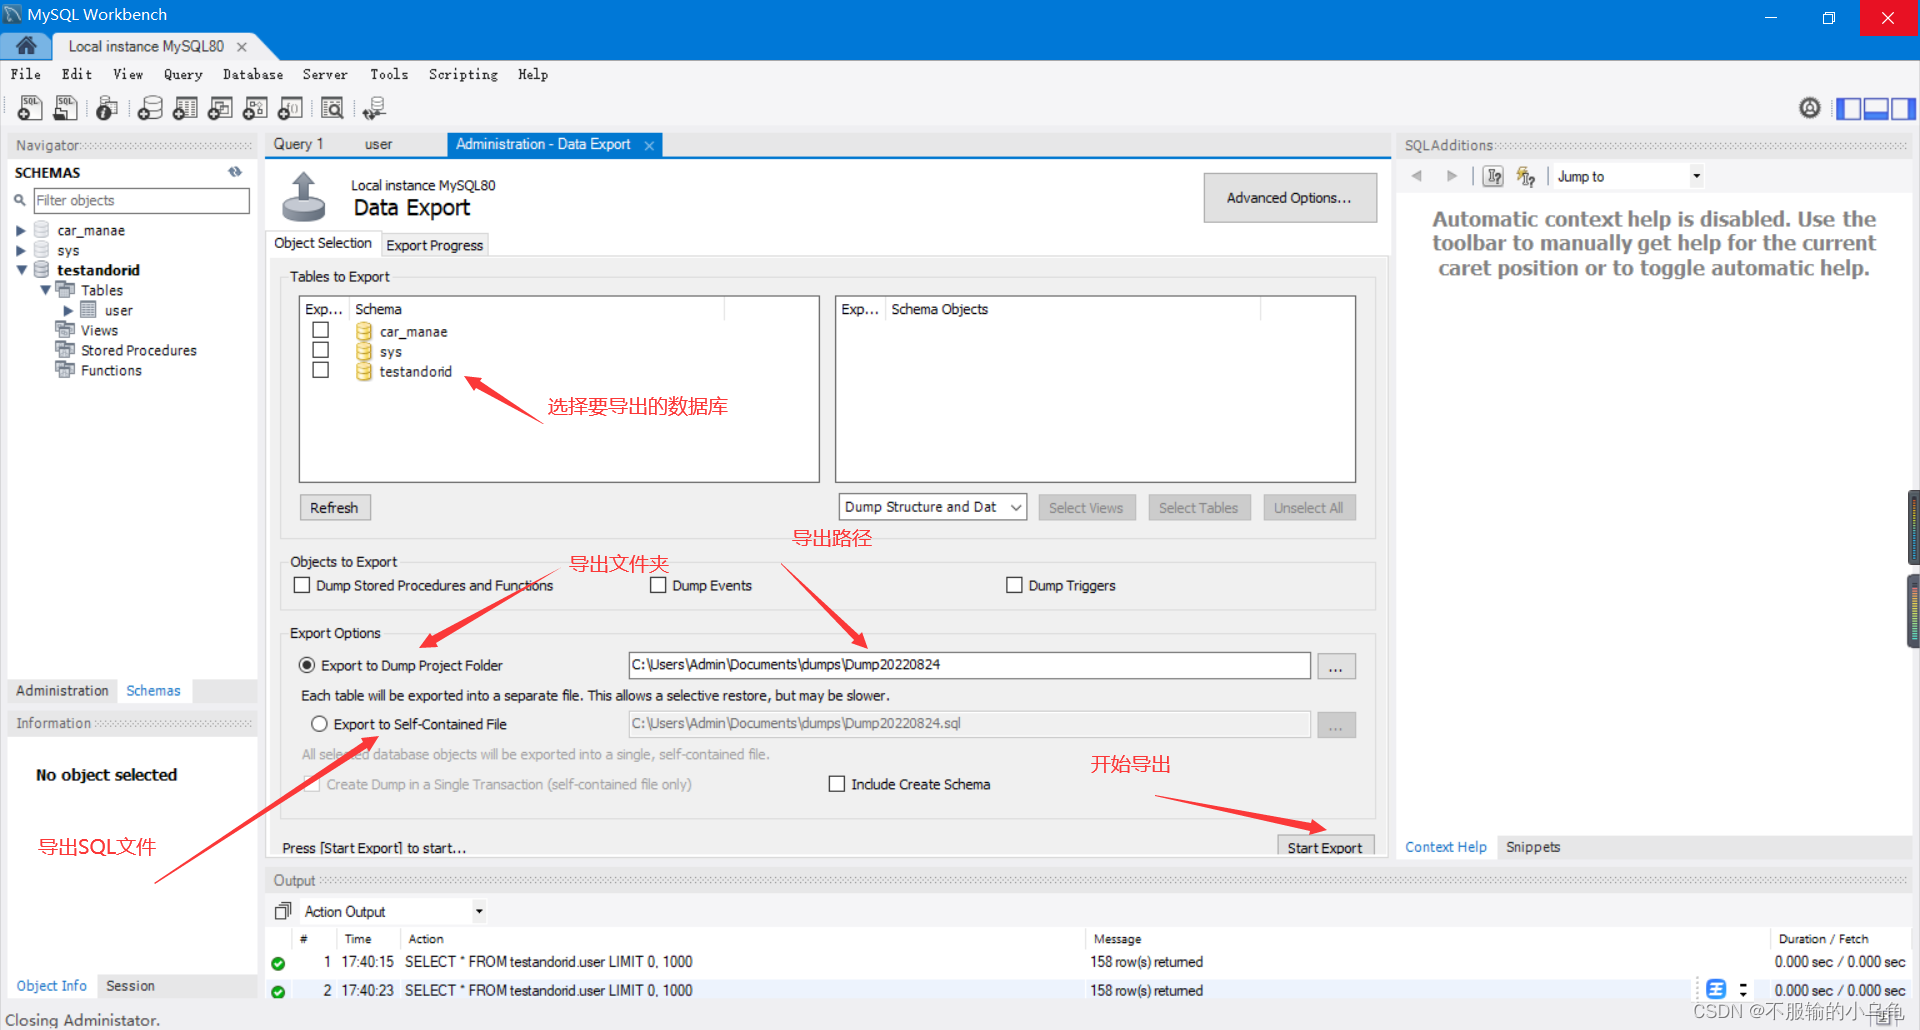Expand the car_manae schema in Navigator
Screen dimensions: 1920x1030
tap(21, 230)
